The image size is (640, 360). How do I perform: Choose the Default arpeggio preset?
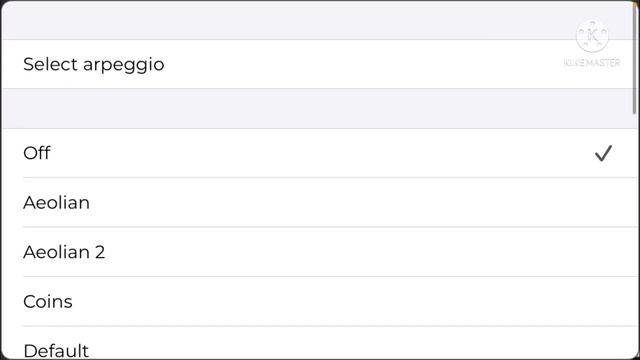[x=320, y=343]
